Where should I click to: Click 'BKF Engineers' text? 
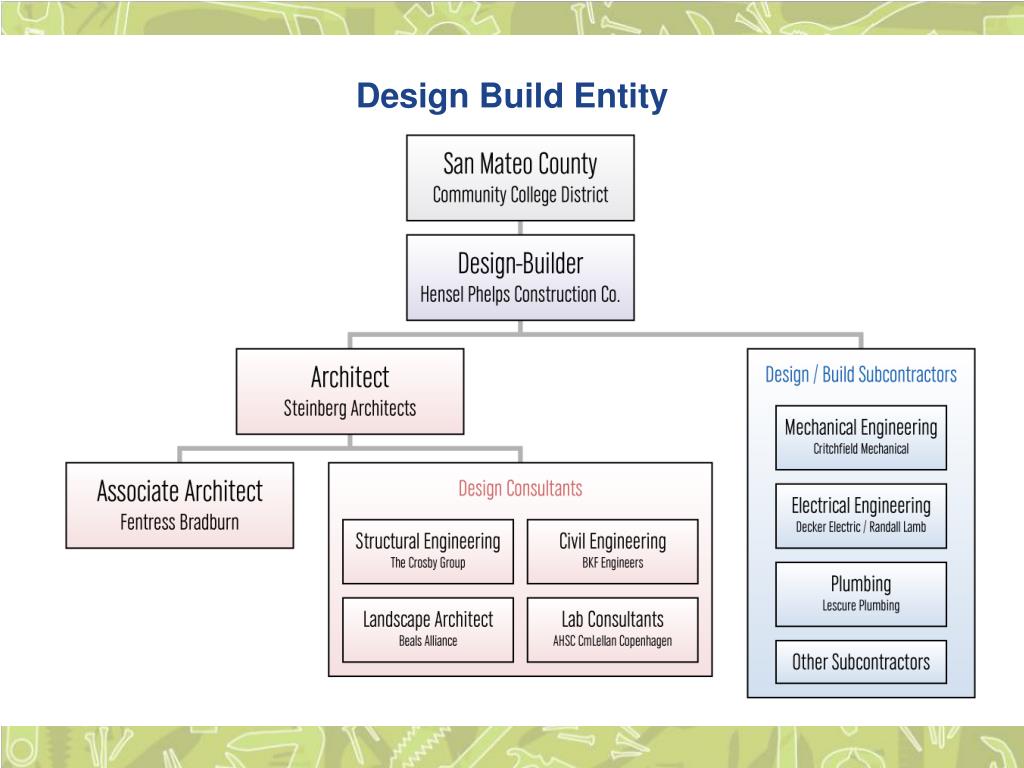pos(613,562)
